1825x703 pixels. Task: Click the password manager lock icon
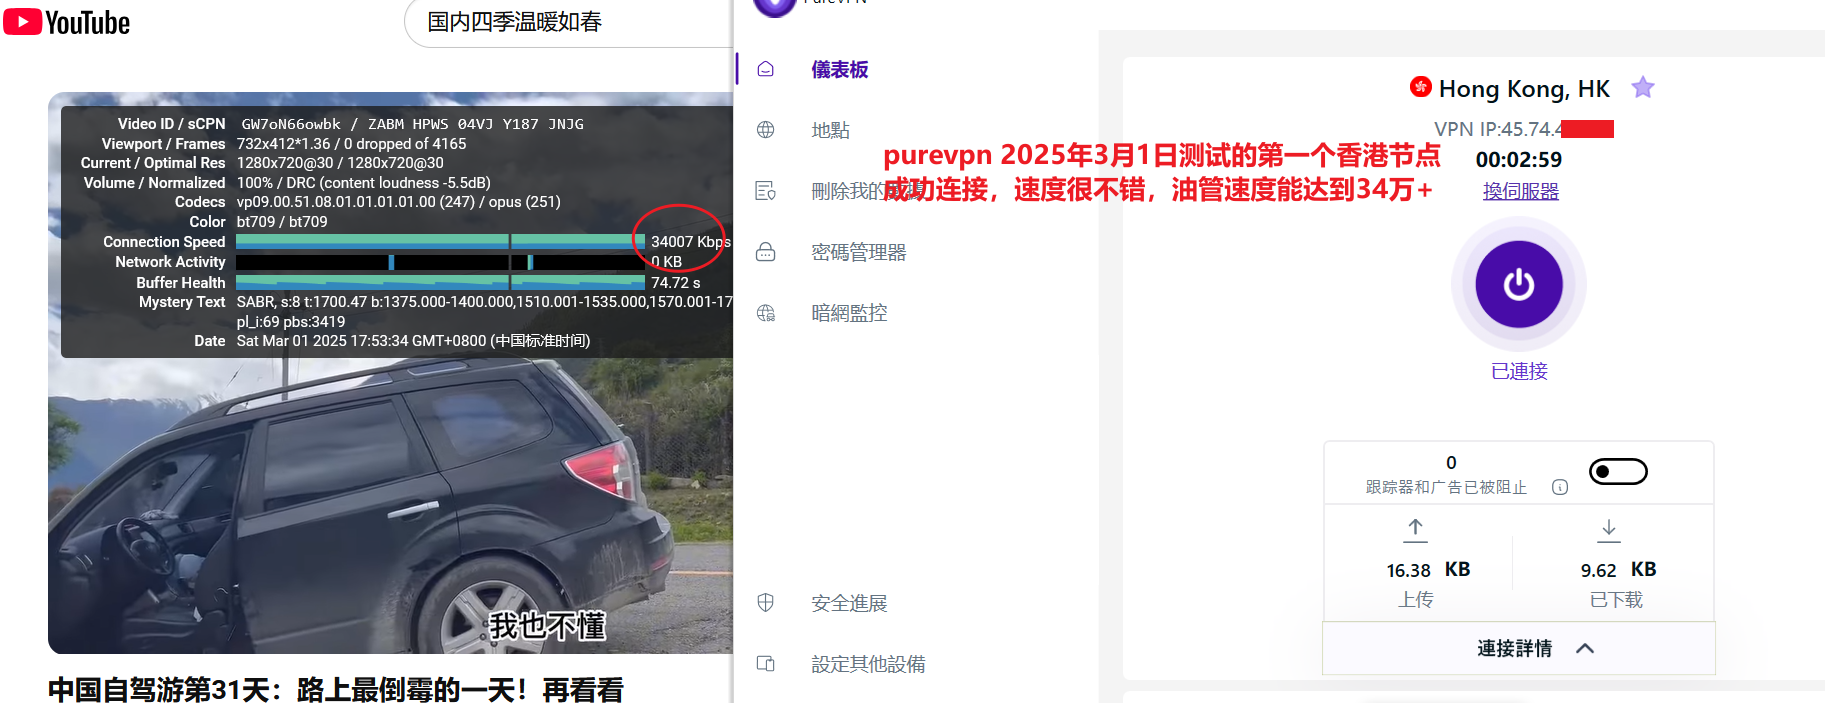[x=766, y=252]
